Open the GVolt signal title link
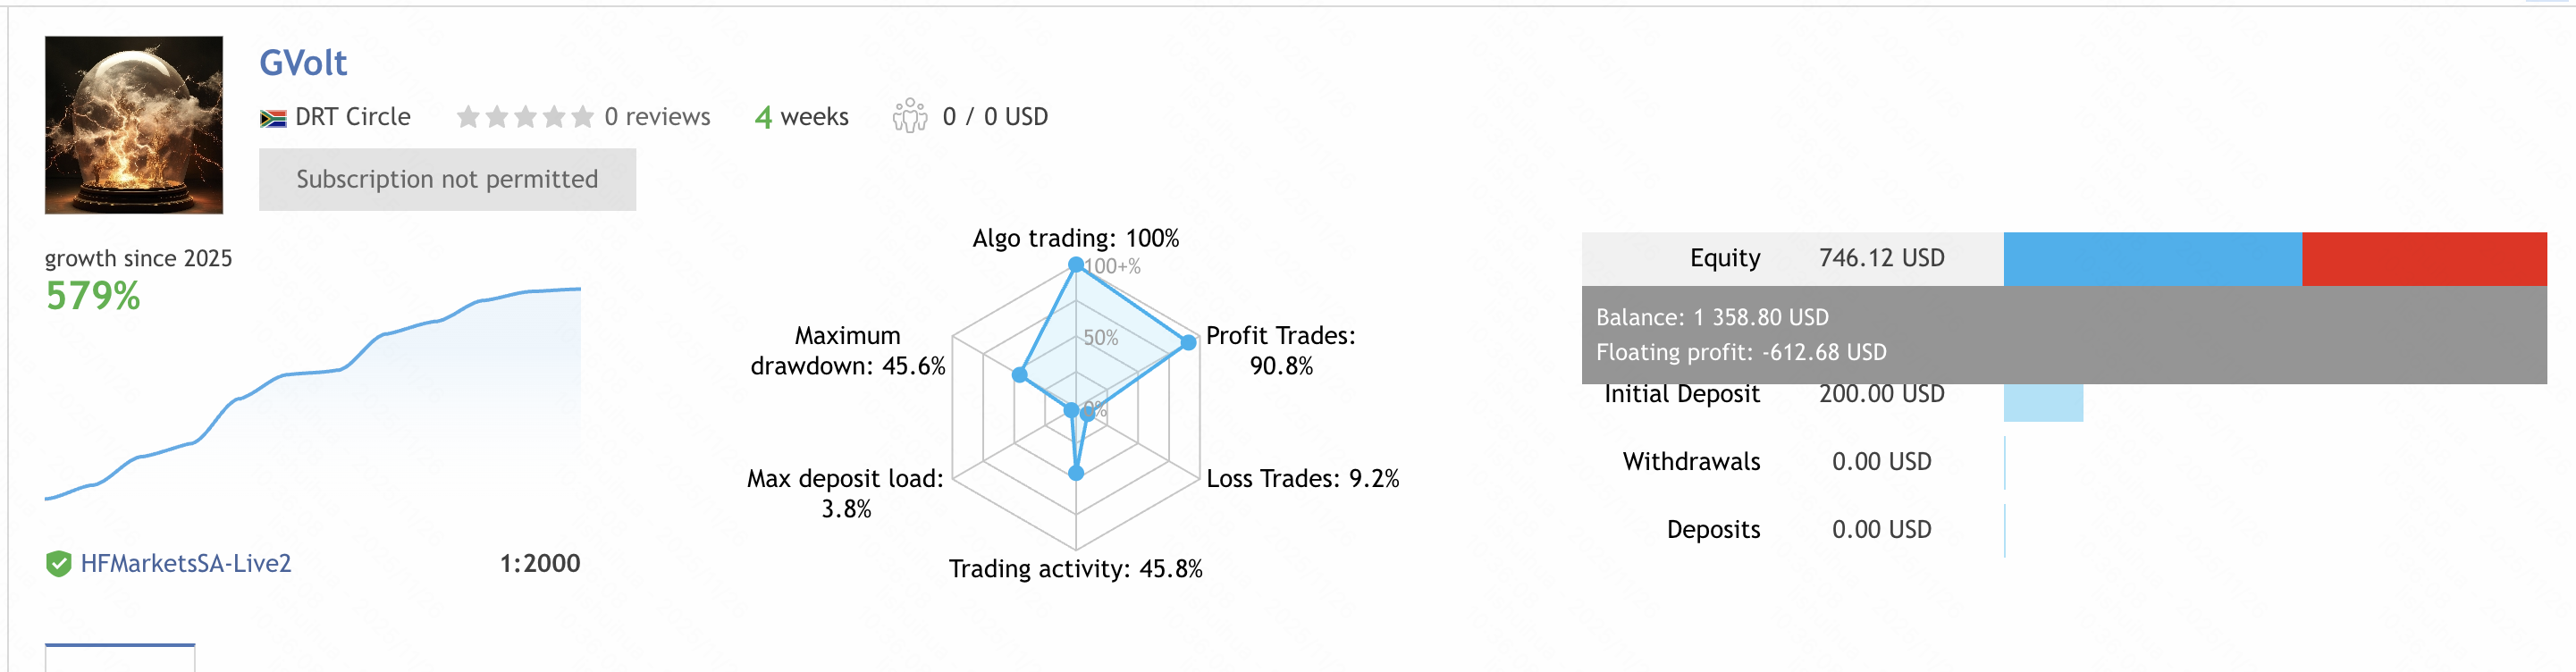 pos(303,63)
